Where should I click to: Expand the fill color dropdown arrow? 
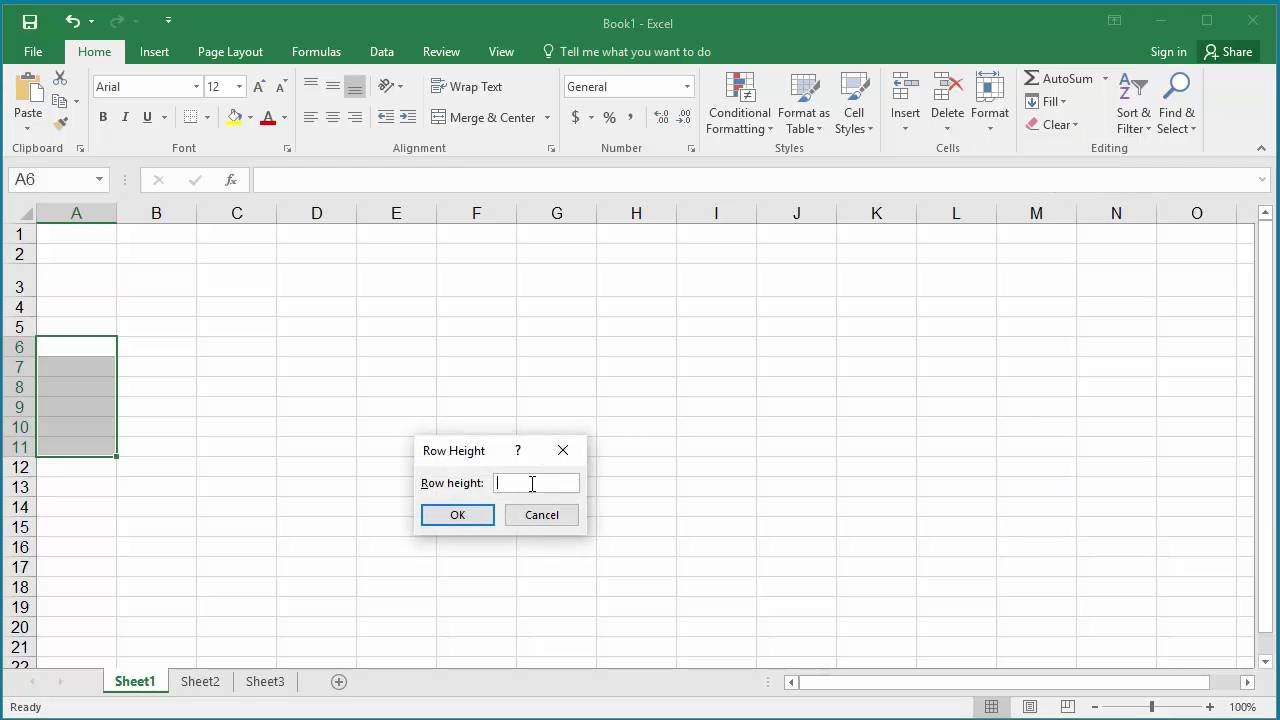(x=250, y=117)
